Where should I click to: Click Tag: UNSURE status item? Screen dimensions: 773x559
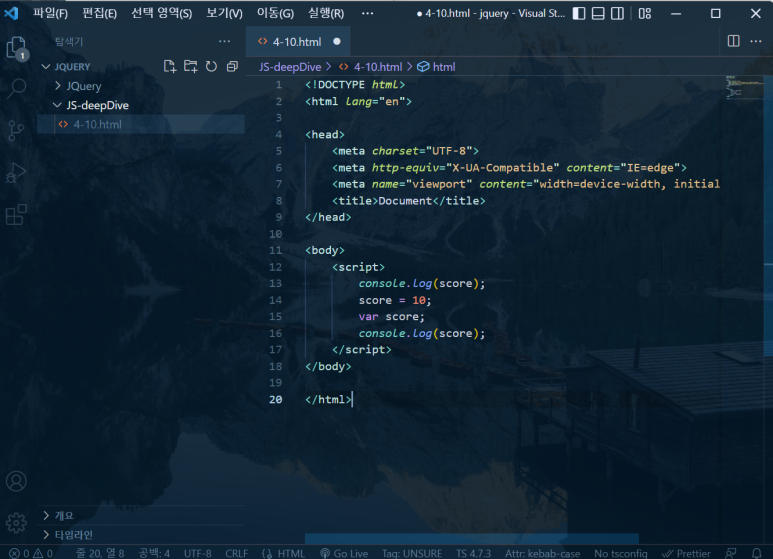coord(412,554)
